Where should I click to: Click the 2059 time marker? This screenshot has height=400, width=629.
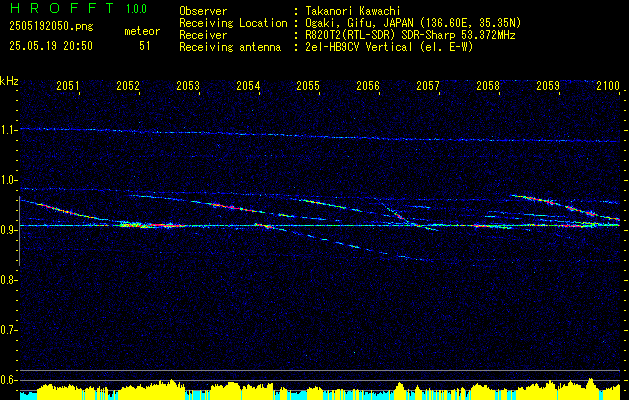click(x=548, y=85)
